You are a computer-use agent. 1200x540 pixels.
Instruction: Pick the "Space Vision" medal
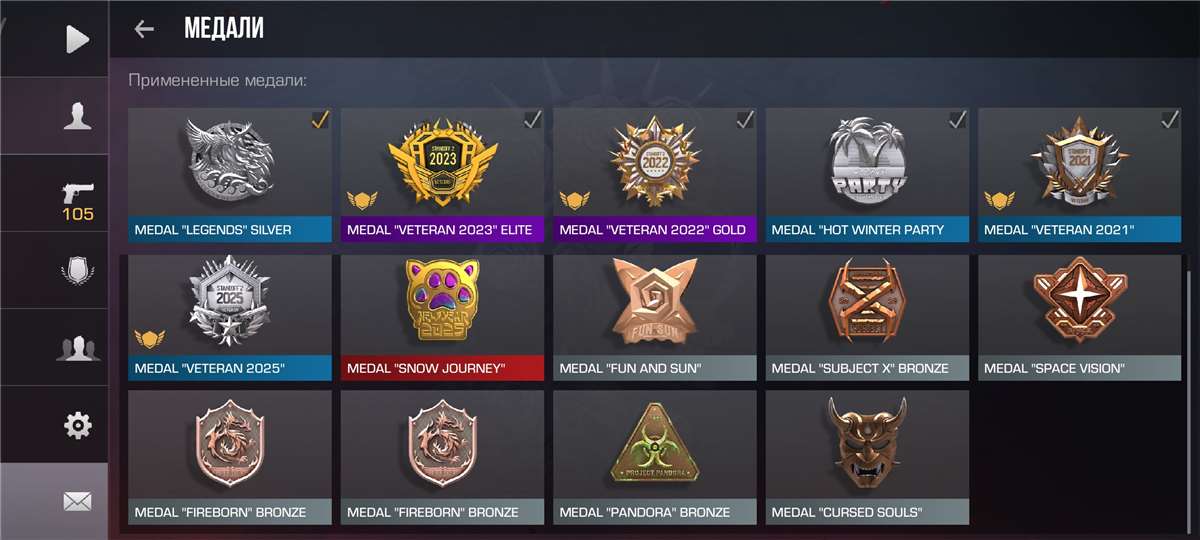pos(1080,318)
